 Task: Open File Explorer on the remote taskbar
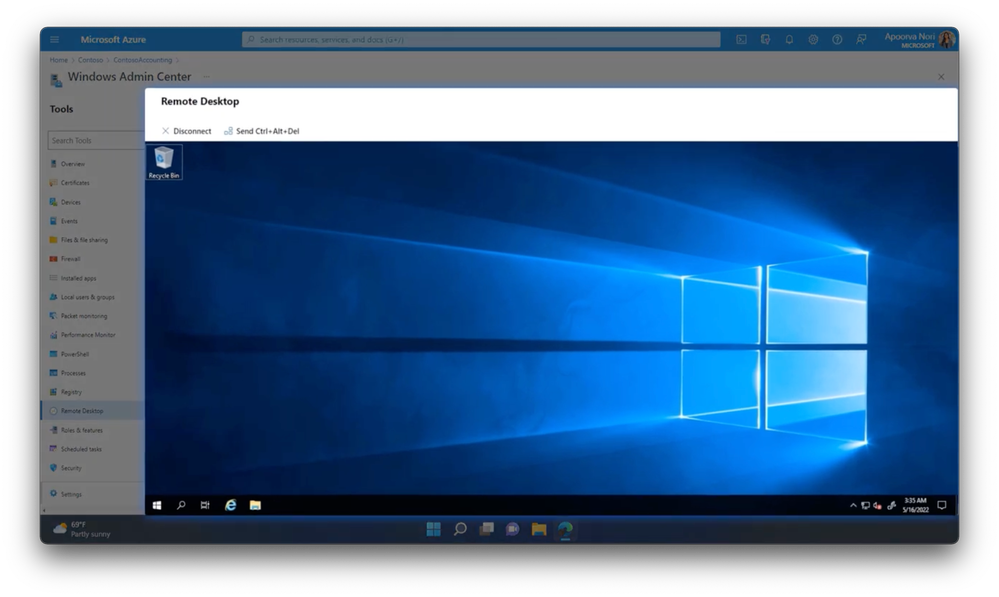tap(255, 505)
